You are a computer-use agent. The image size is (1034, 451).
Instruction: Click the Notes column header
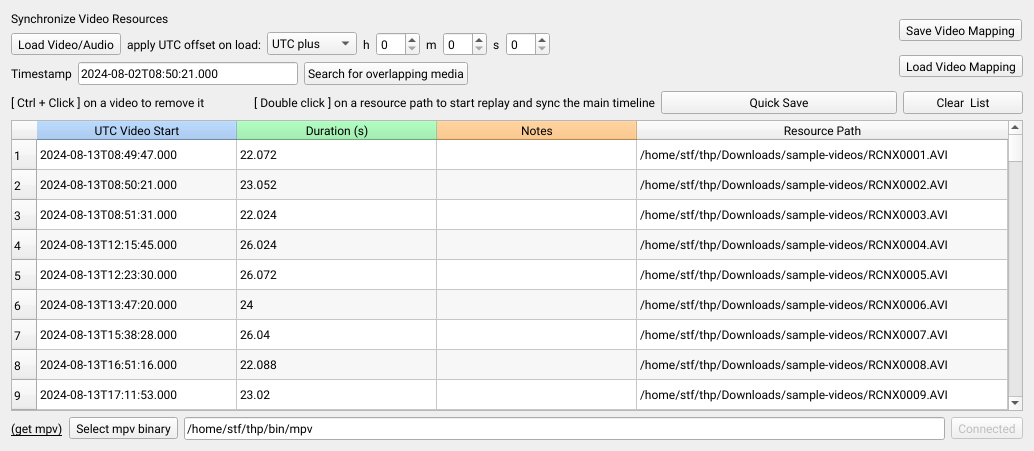536,131
